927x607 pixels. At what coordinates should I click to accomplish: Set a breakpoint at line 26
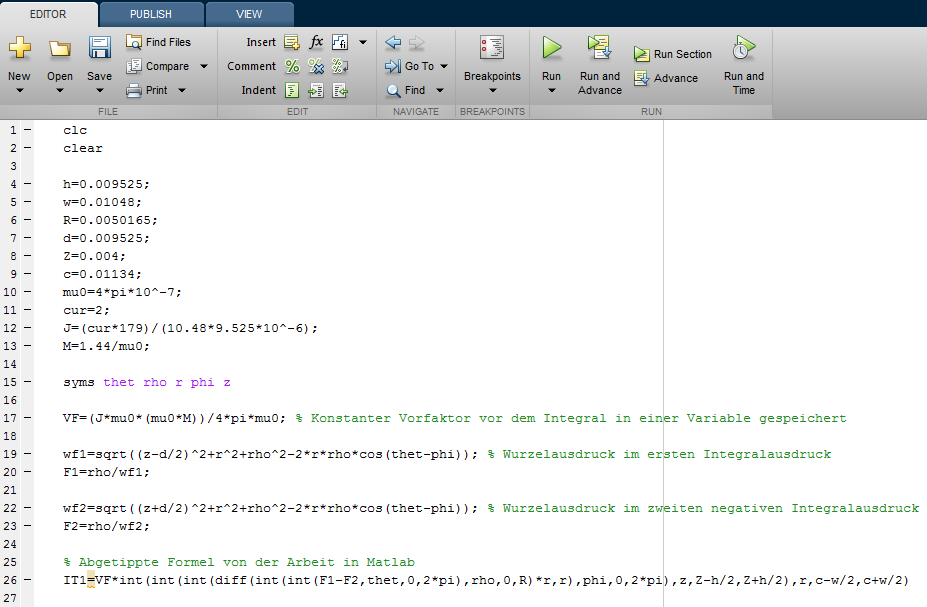pyautogui.click(x=26, y=580)
